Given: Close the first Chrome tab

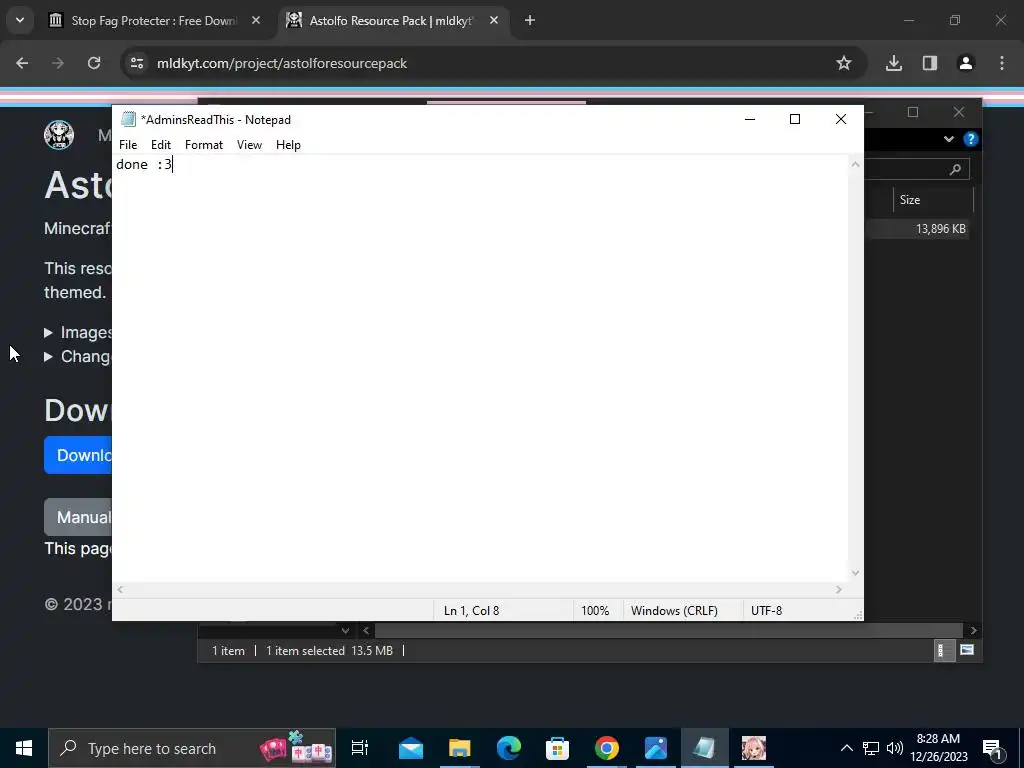Looking at the screenshot, I should pos(256,21).
